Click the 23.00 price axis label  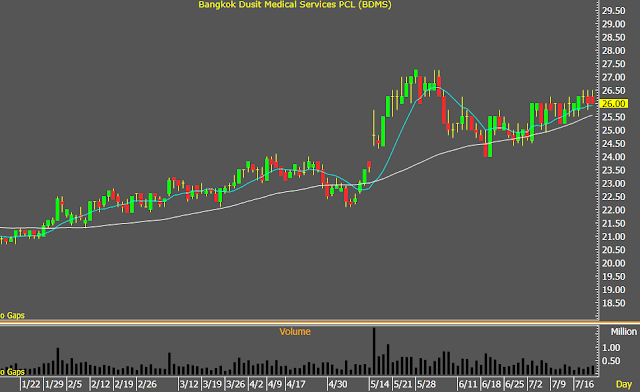tap(613, 184)
